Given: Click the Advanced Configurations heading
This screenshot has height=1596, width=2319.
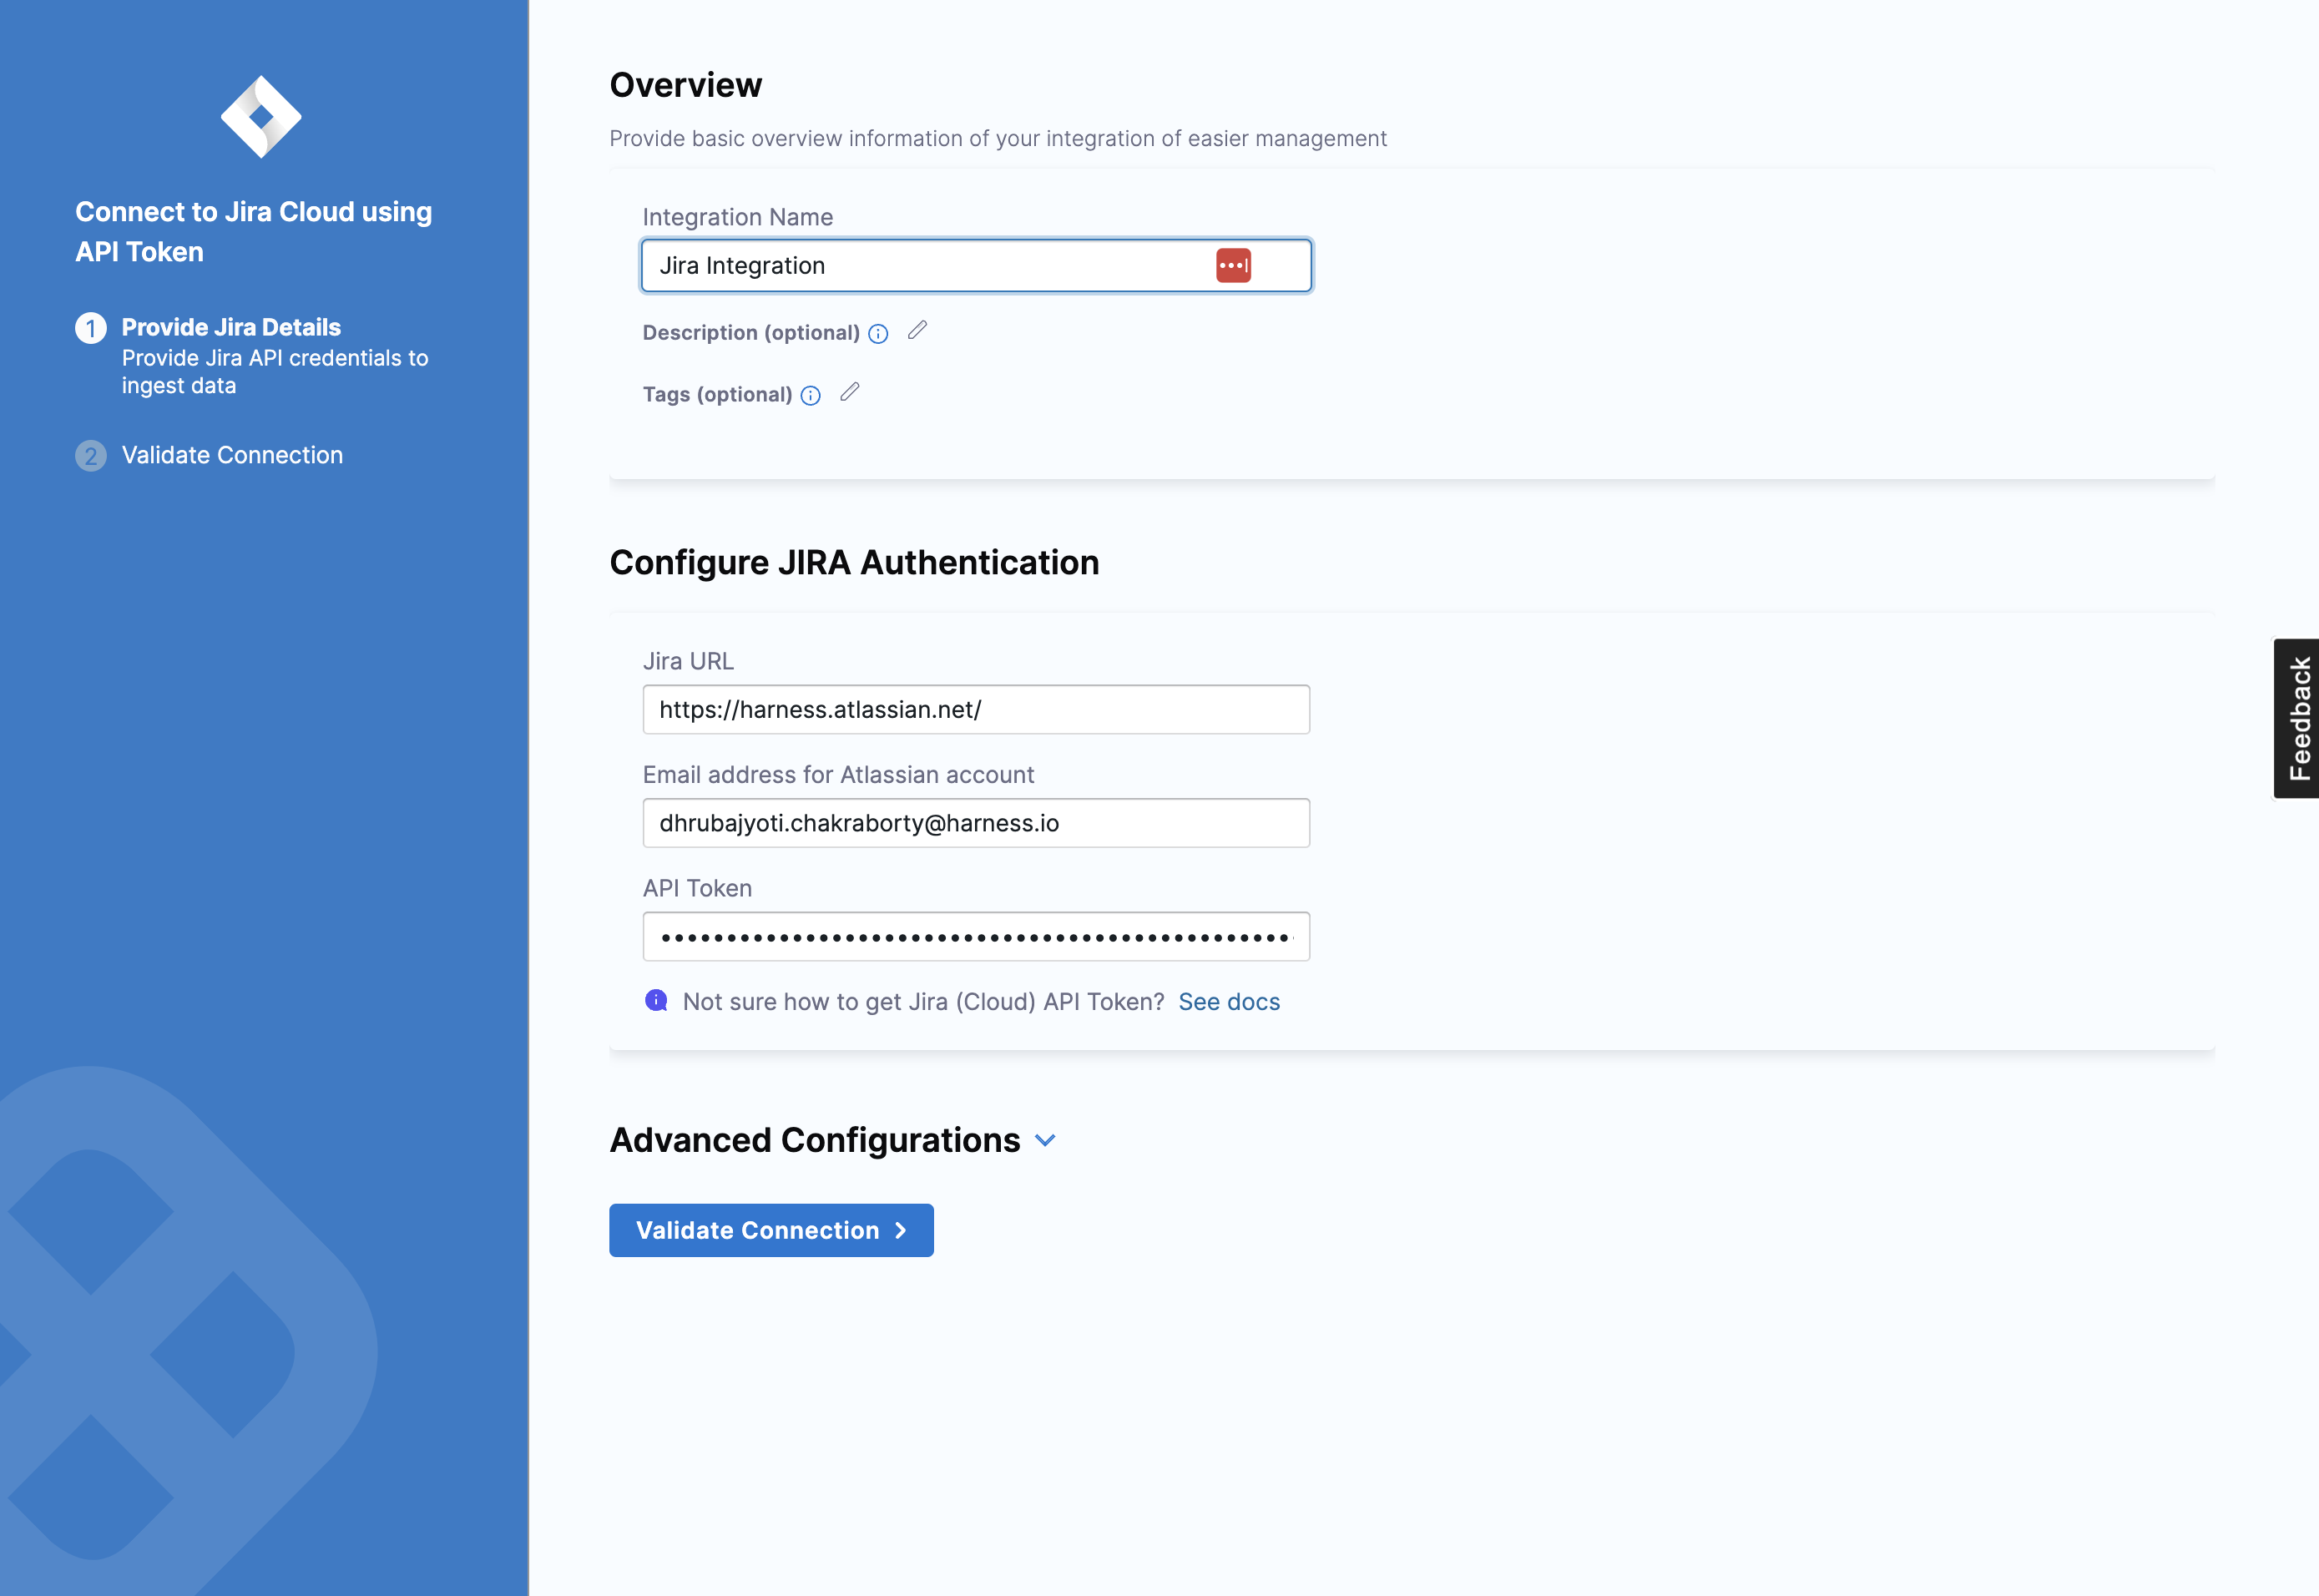Looking at the screenshot, I should pyautogui.click(x=814, y=1141).
